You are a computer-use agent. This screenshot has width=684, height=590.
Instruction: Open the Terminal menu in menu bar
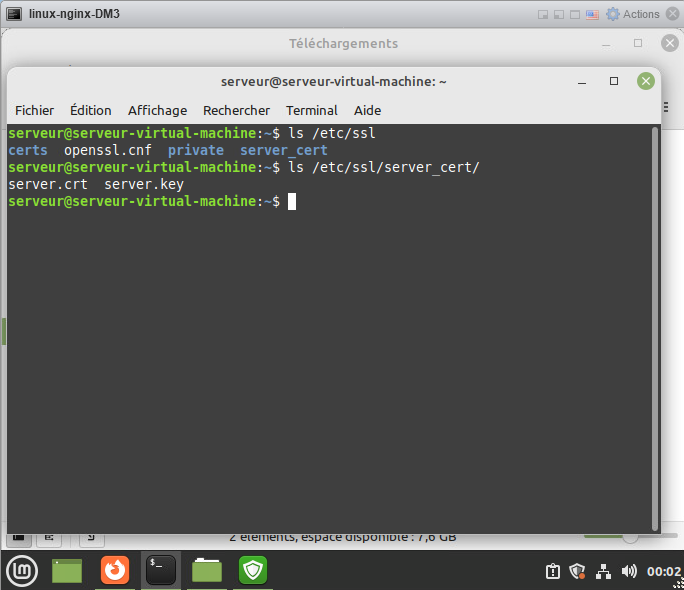click(312, 110)
